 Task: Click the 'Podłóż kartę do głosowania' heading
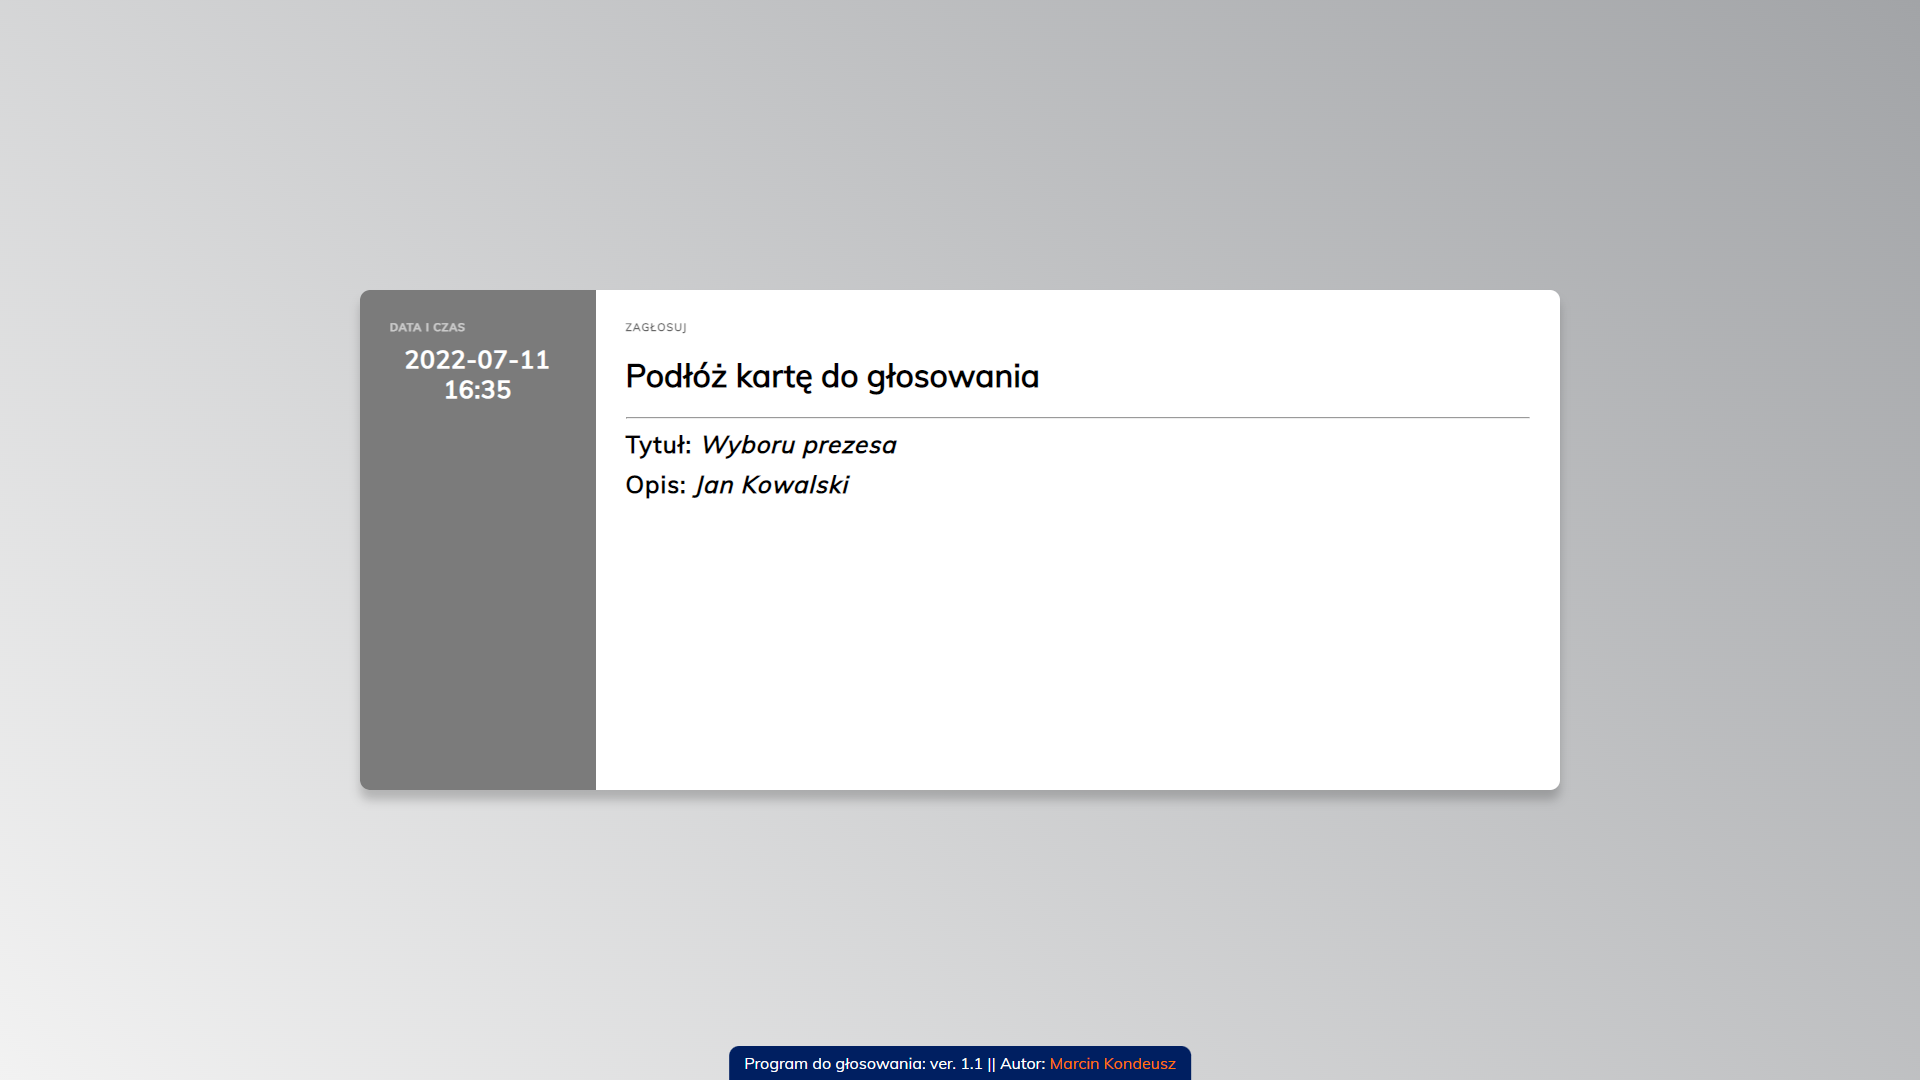coord(832,377)
